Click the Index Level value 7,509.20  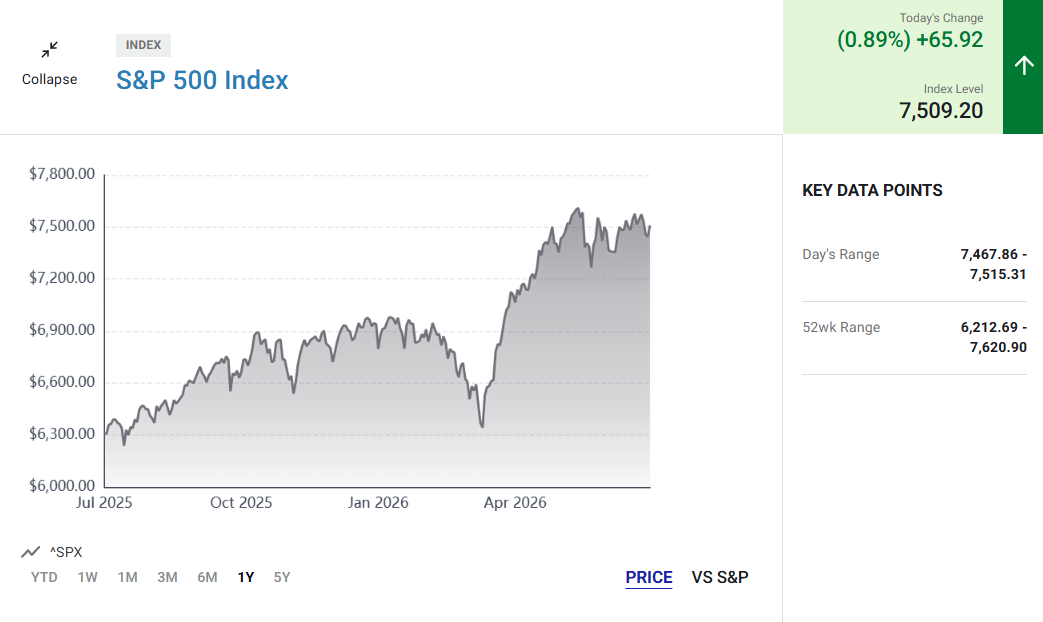(x=941, y=110)
